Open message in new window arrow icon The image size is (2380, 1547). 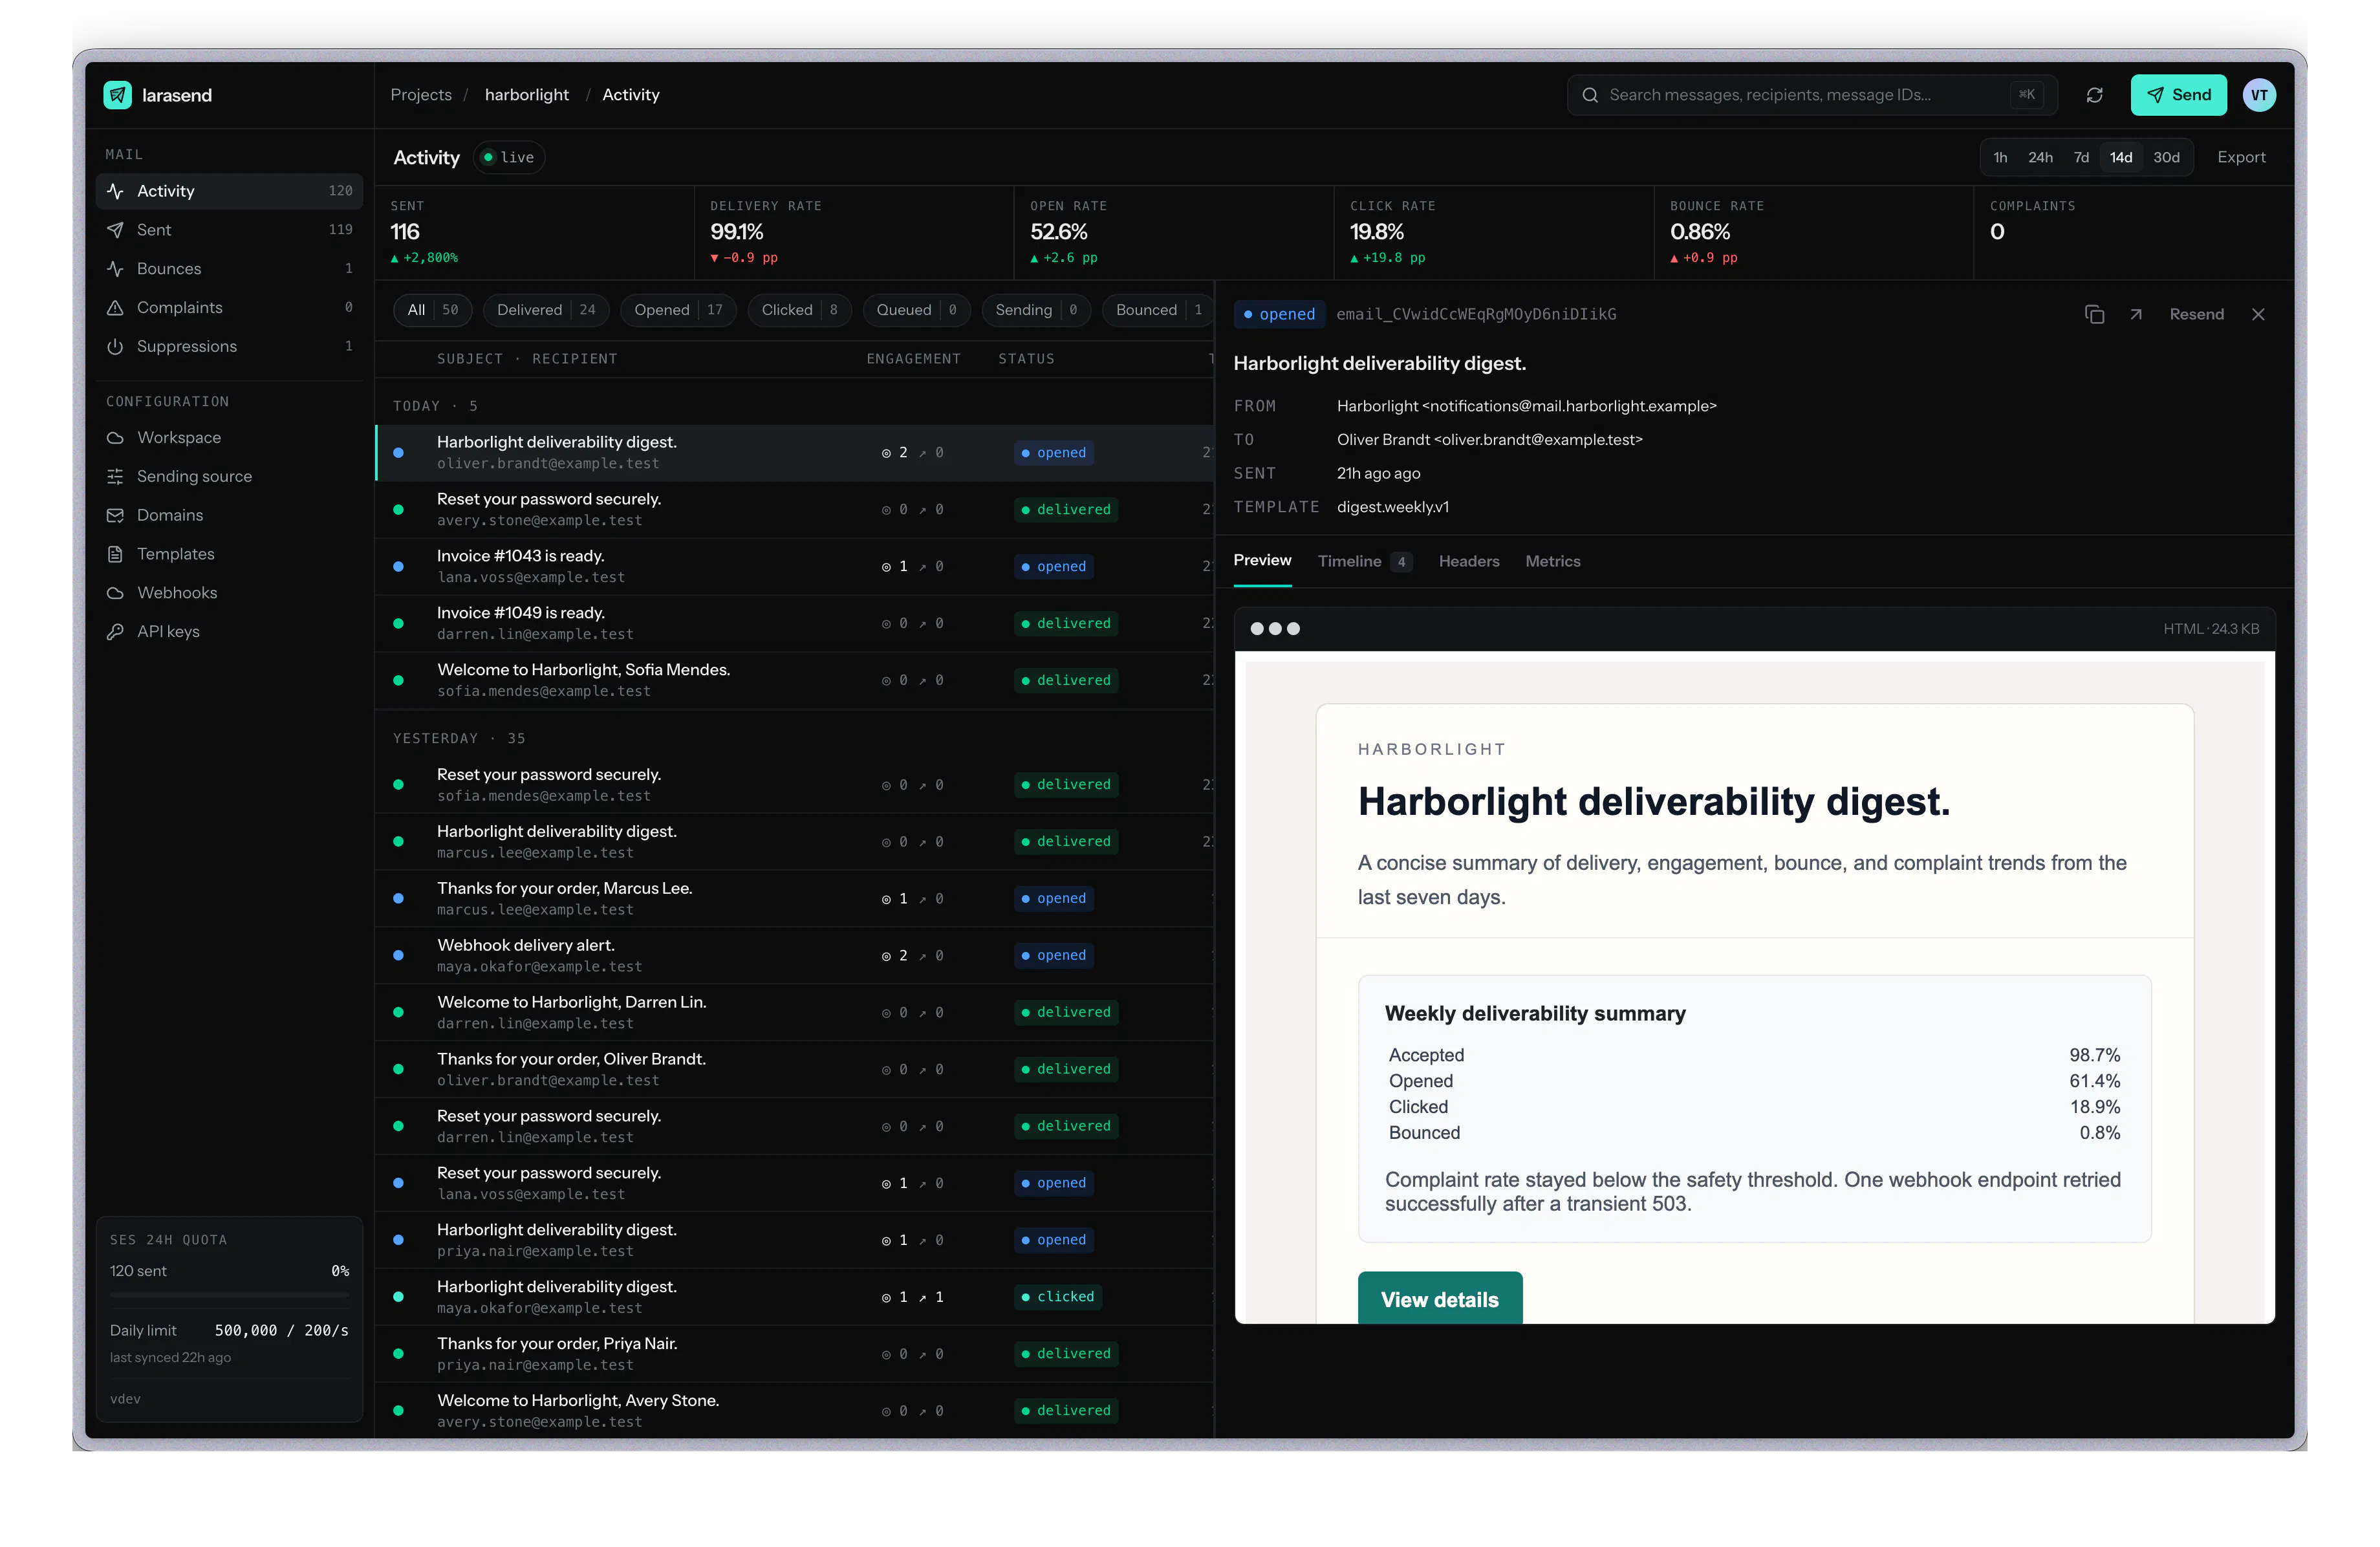click(x=2136, y=315)
